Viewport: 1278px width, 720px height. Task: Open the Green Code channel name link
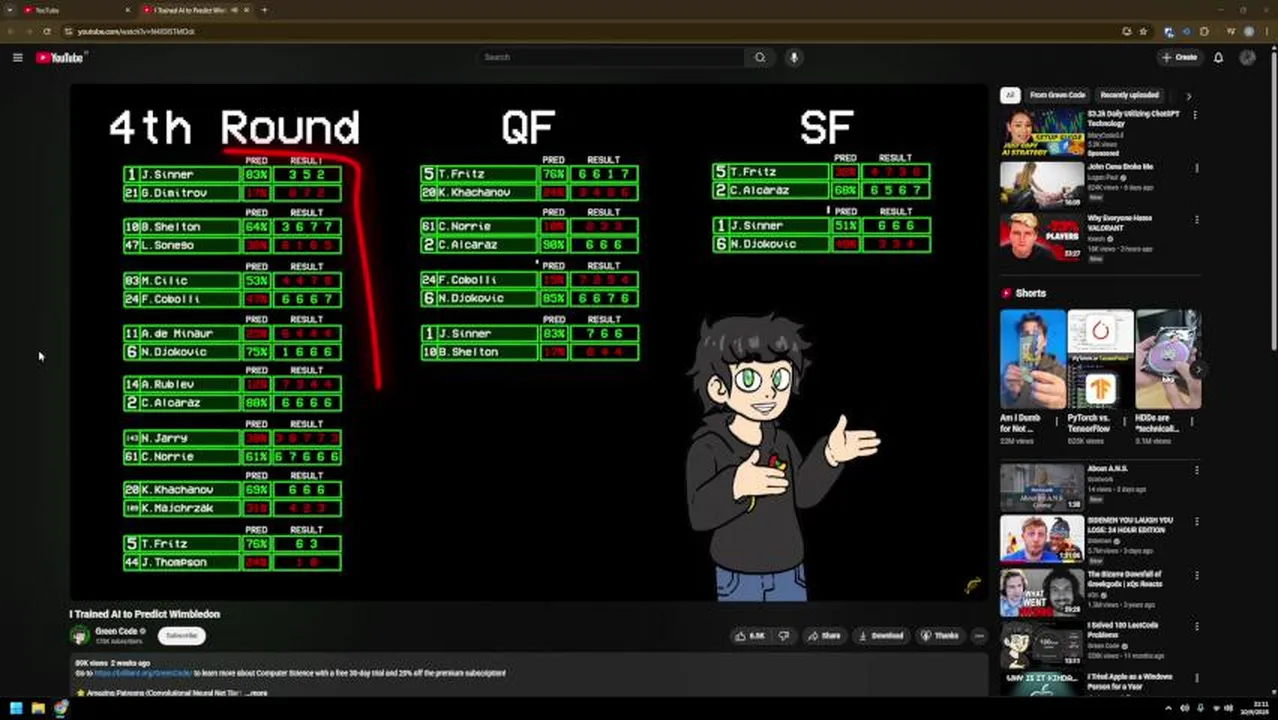click(x=117, y=631)
